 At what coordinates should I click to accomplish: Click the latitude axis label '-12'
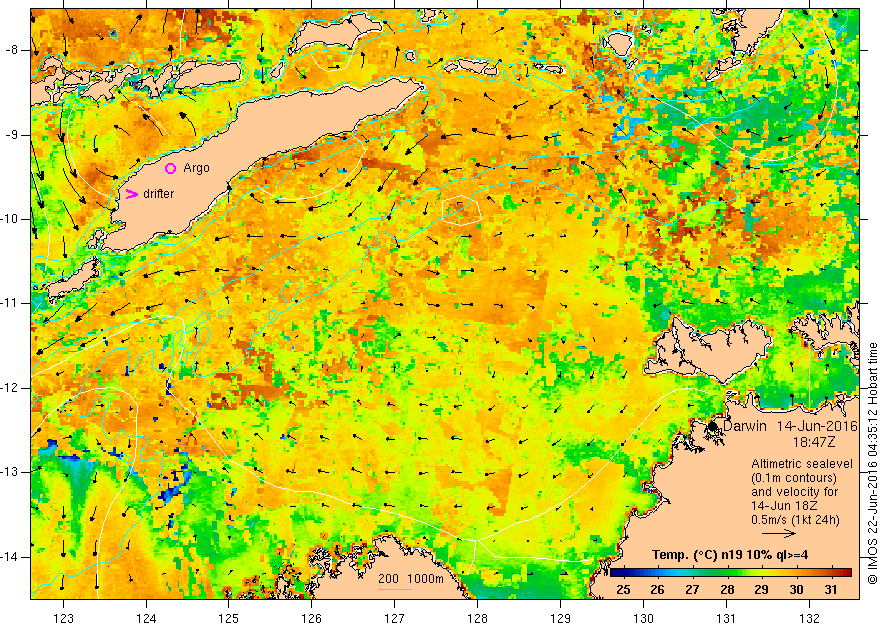[x=10, y=388]
